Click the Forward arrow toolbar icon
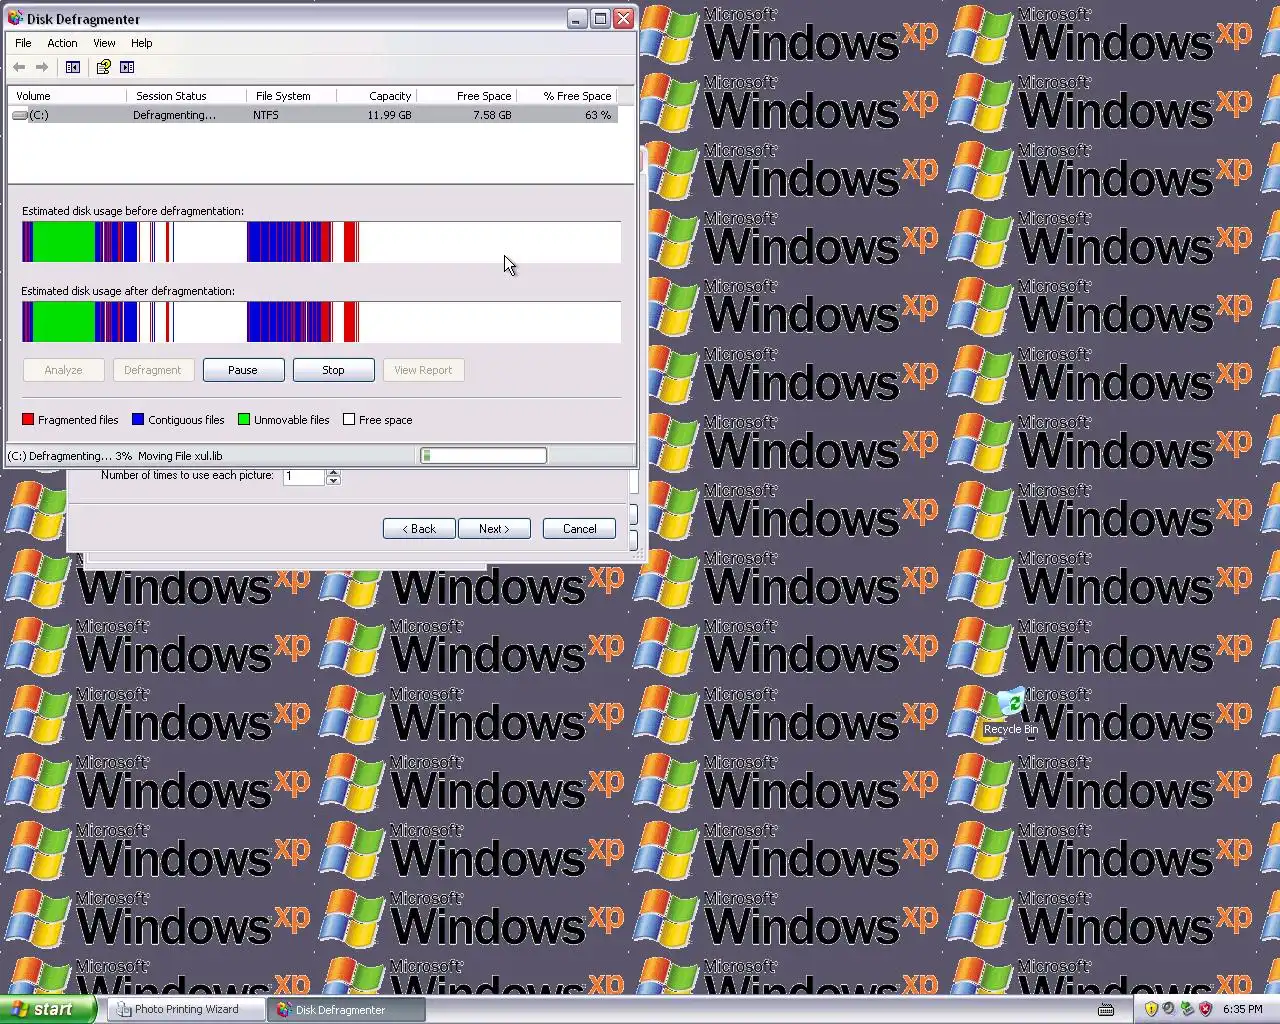The width and height of the screenshot is (1280, 1024). point(42,67)
